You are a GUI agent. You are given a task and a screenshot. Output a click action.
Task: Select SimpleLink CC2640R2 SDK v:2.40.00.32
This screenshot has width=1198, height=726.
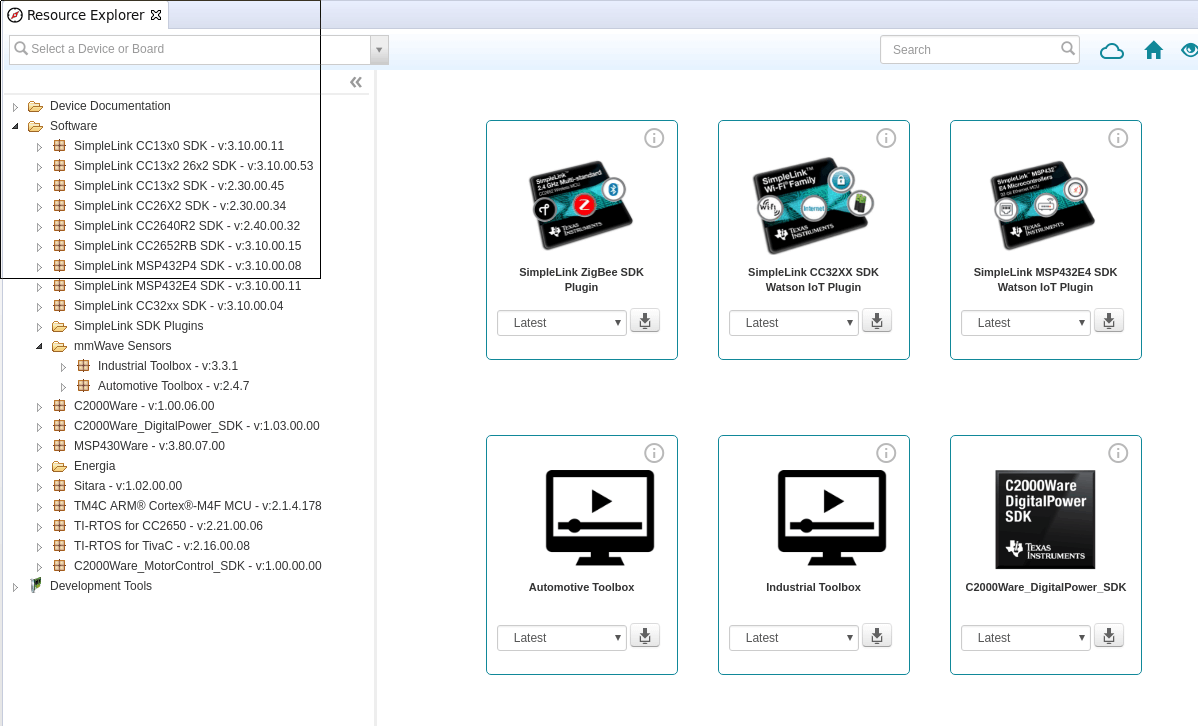[186, 226]
